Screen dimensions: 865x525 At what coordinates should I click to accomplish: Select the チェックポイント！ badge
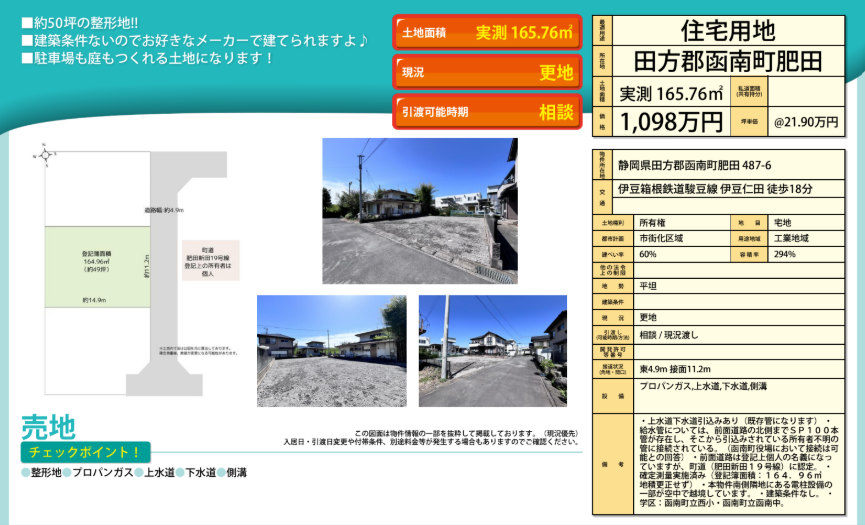pyautogui.click(x=84, y=452)
